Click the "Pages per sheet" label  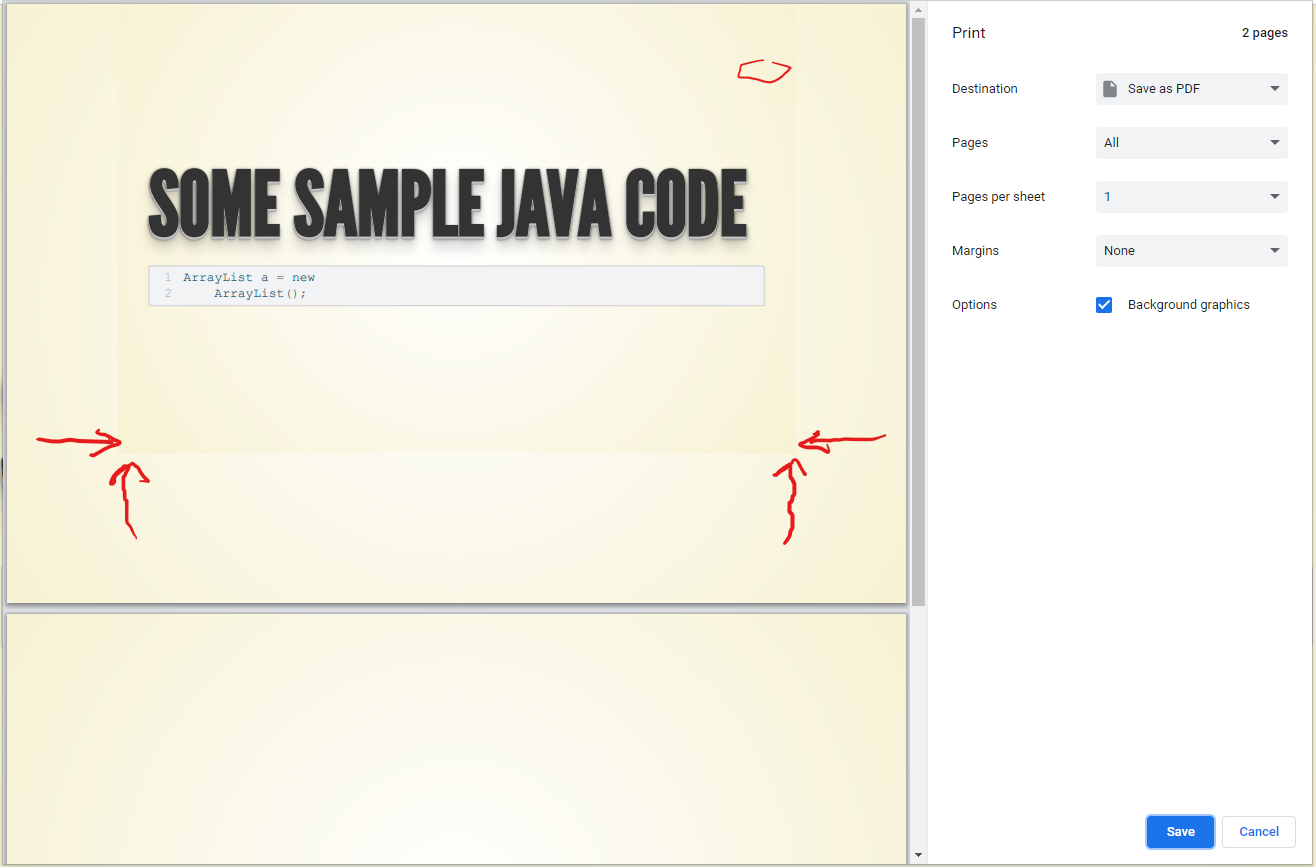(x=999, y=197)
